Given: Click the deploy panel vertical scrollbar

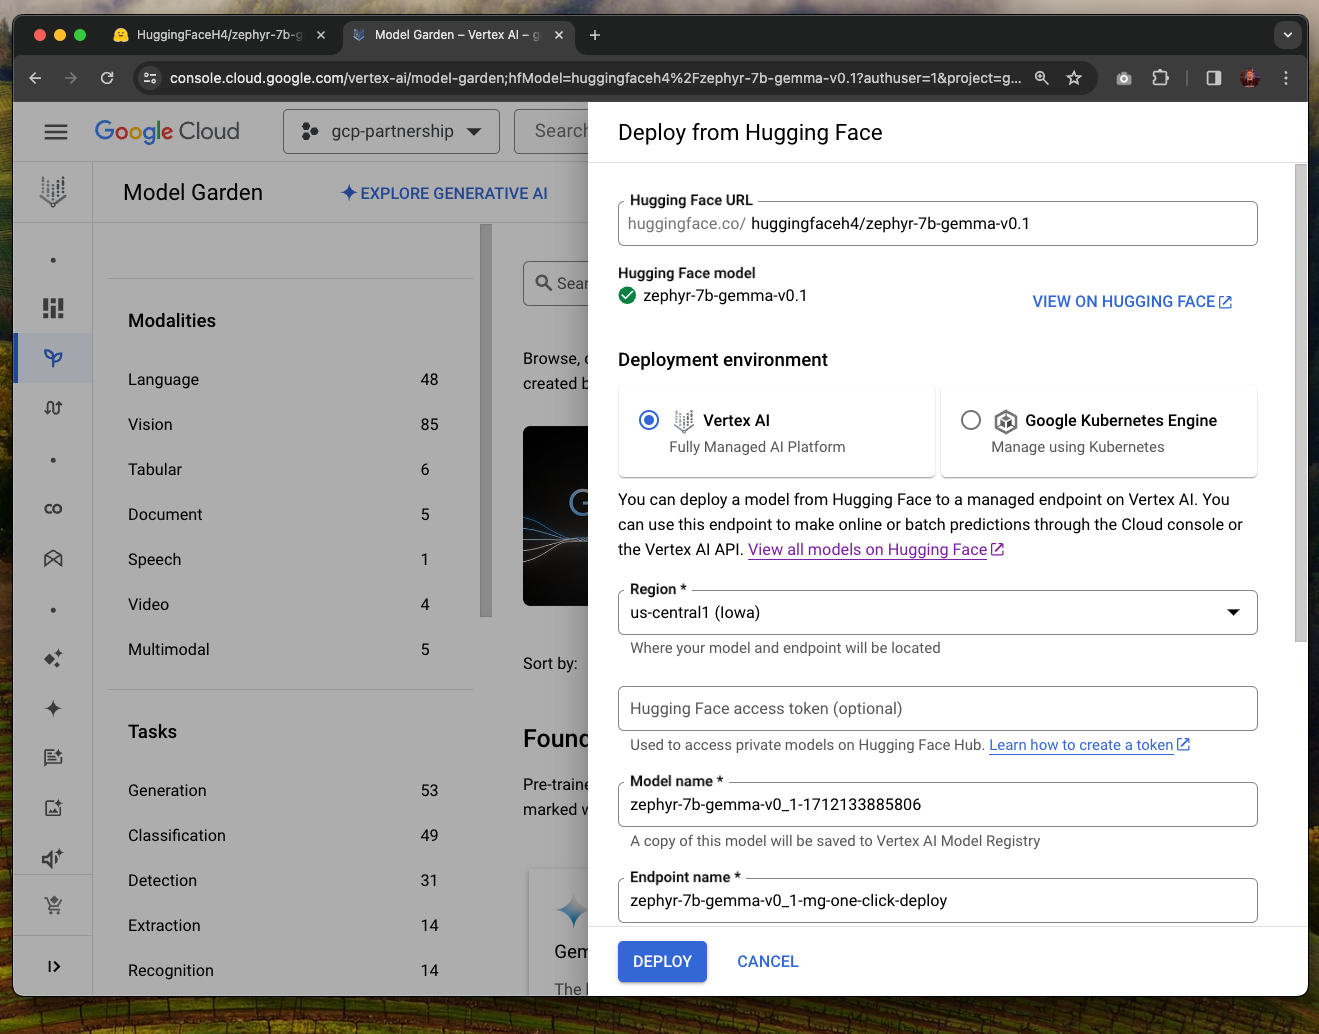Looking at the screenshot, I should pos(1300,400).
